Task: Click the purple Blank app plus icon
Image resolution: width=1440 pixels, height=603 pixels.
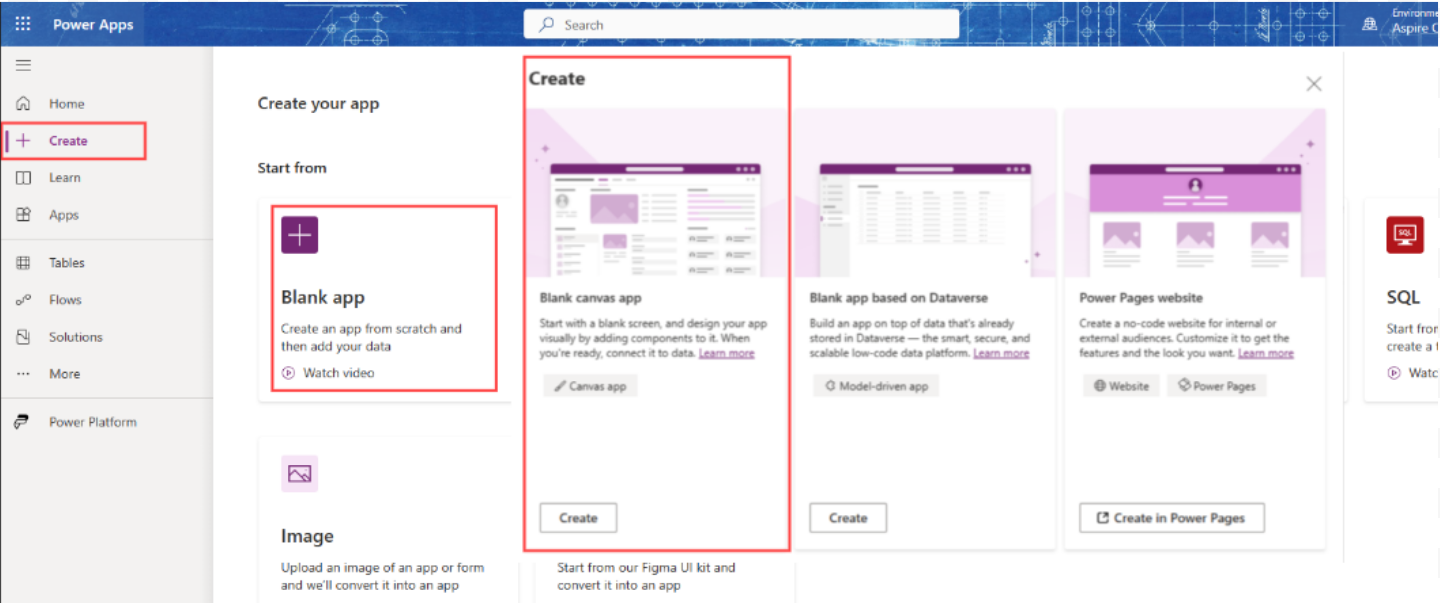Action: pyautogui.click(x=299, y=235)
